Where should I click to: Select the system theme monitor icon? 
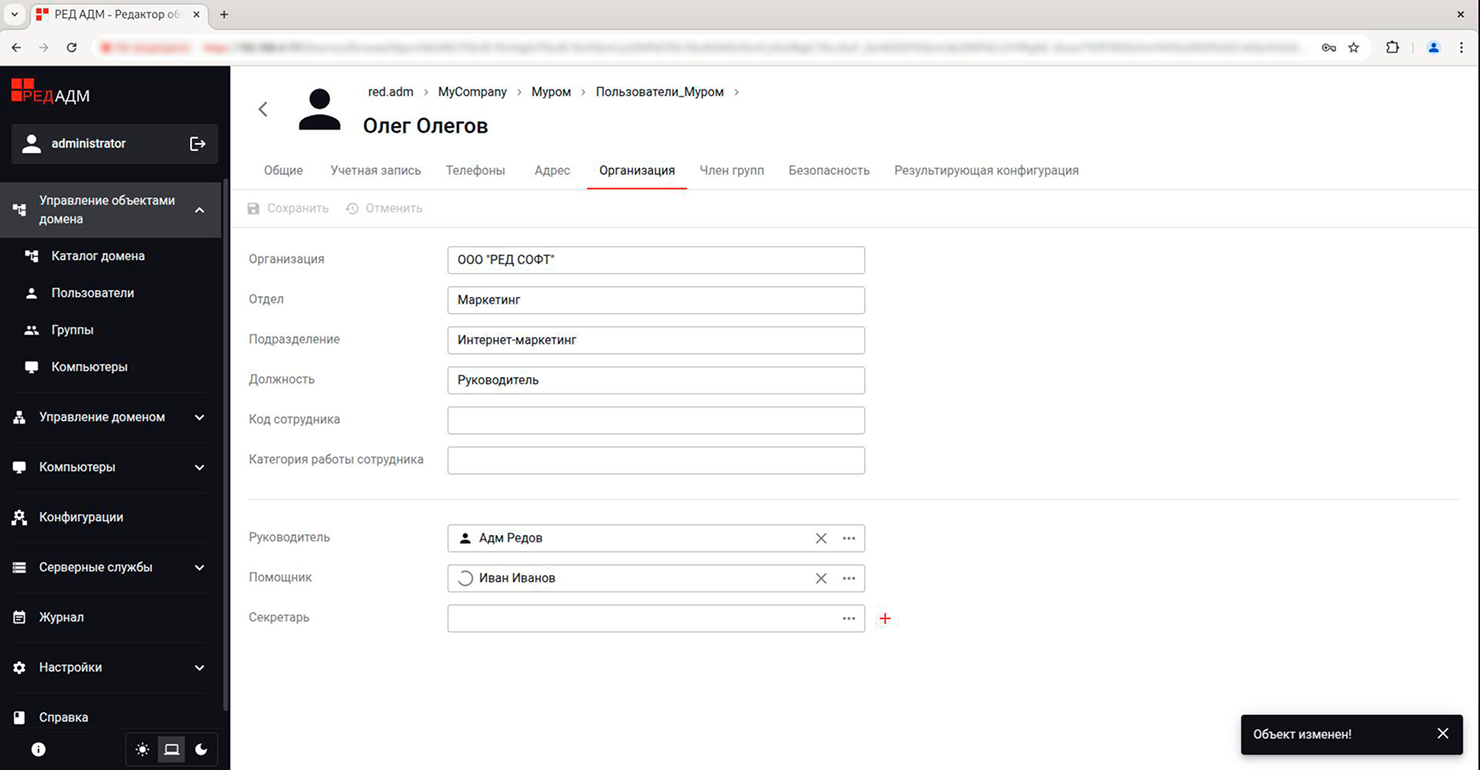[x=172, y=749]
